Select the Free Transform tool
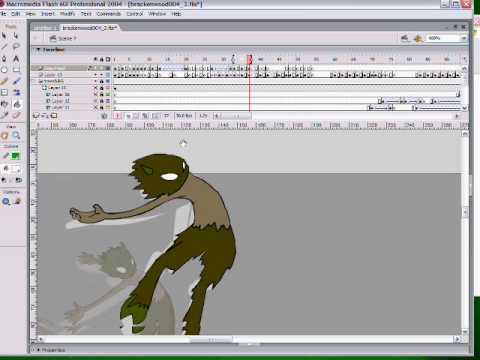 [x=4, y=93]
